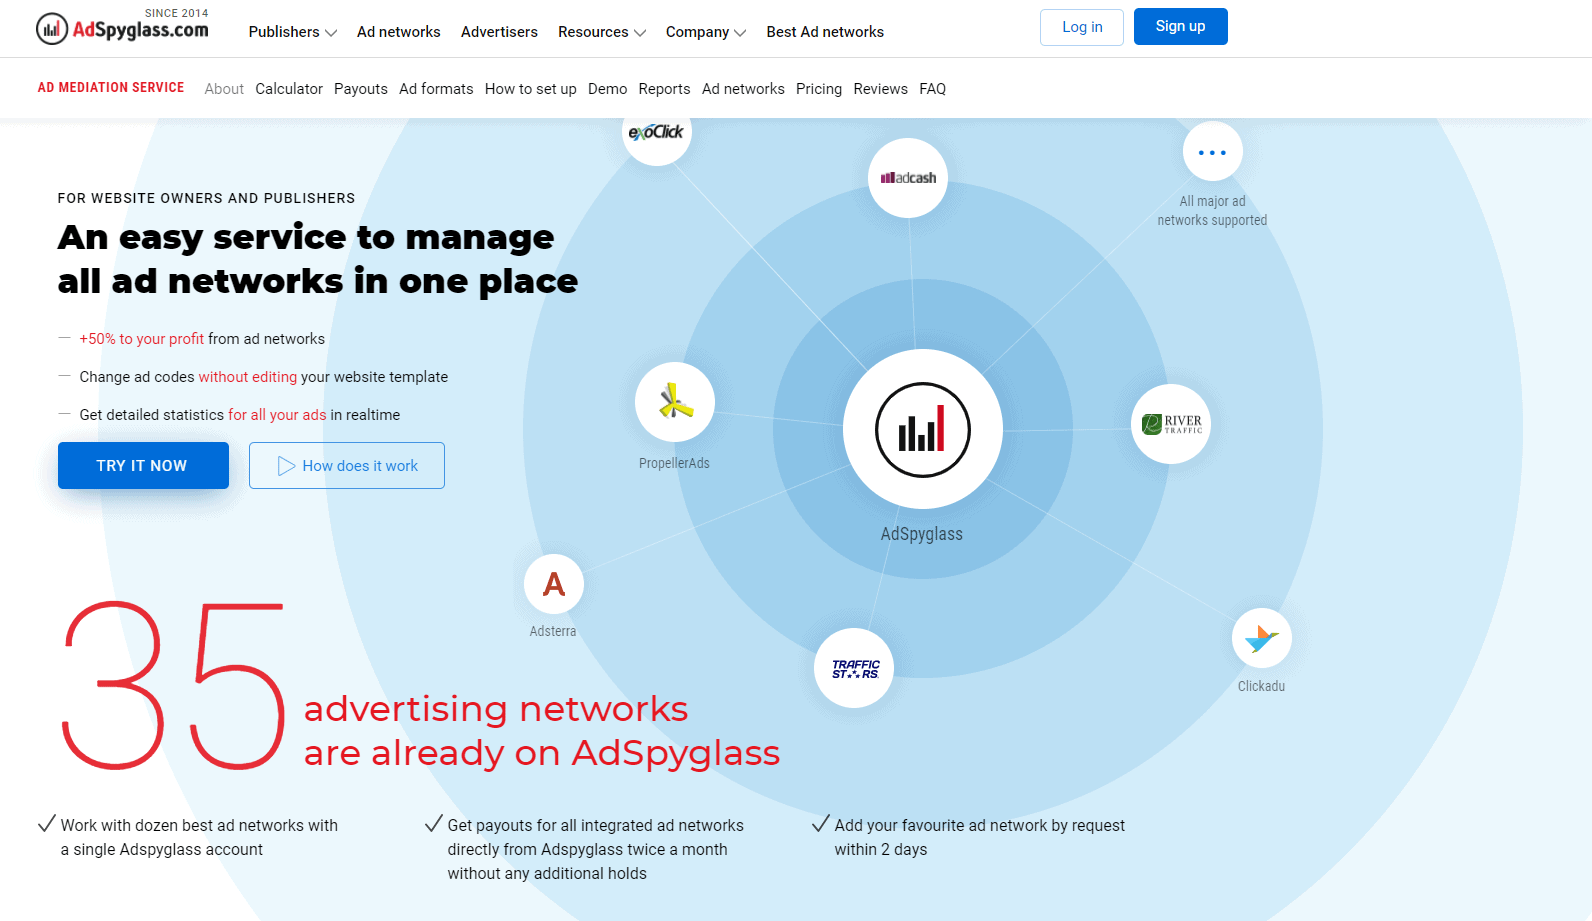Click the AdSpyglass.com logo in header
This screenshot has width=1592, height=921.
[122, 29]
